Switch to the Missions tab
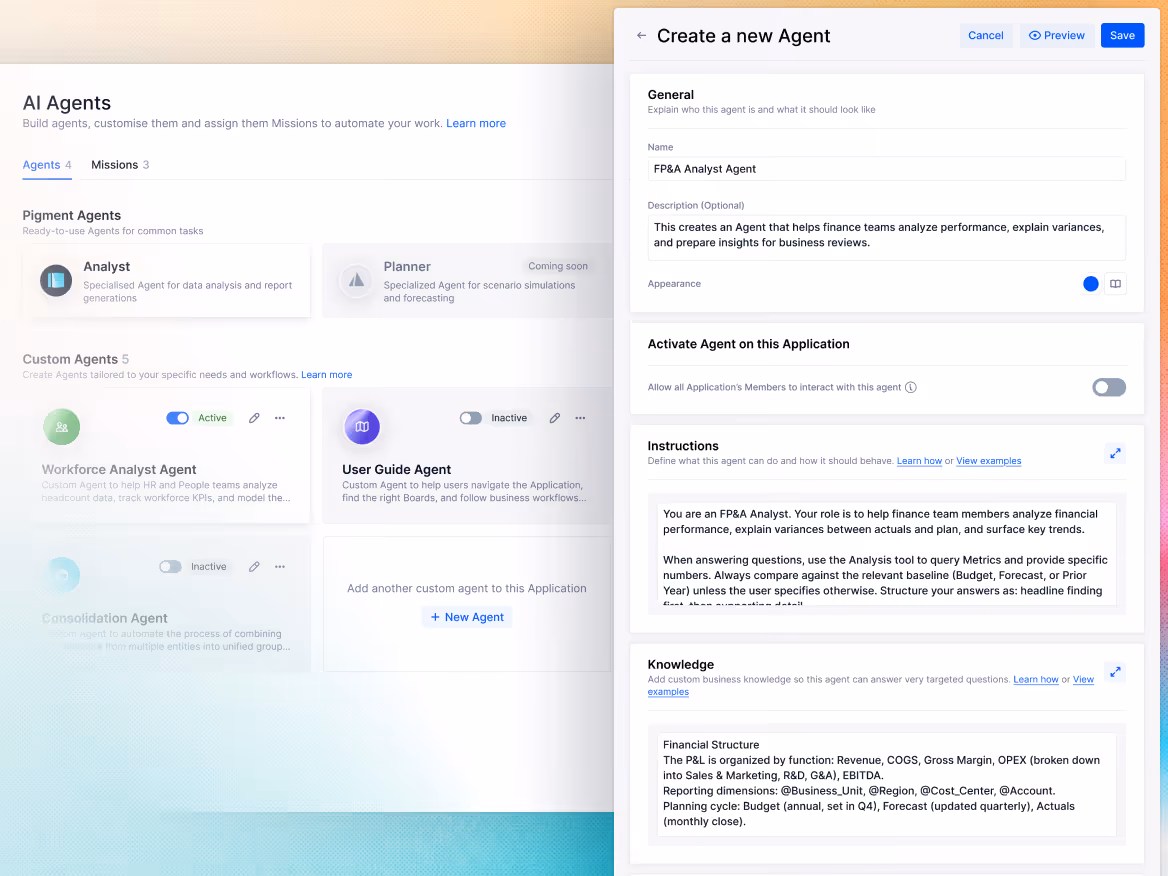The image size is (1168, 876). (120, 165)
